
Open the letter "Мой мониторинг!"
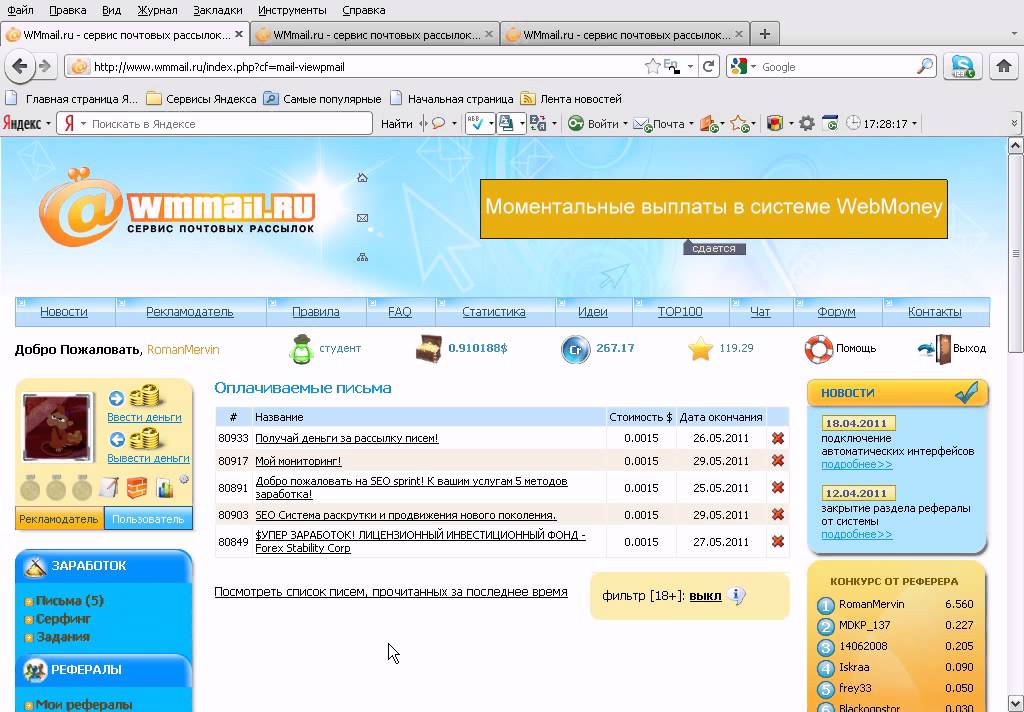298,461
